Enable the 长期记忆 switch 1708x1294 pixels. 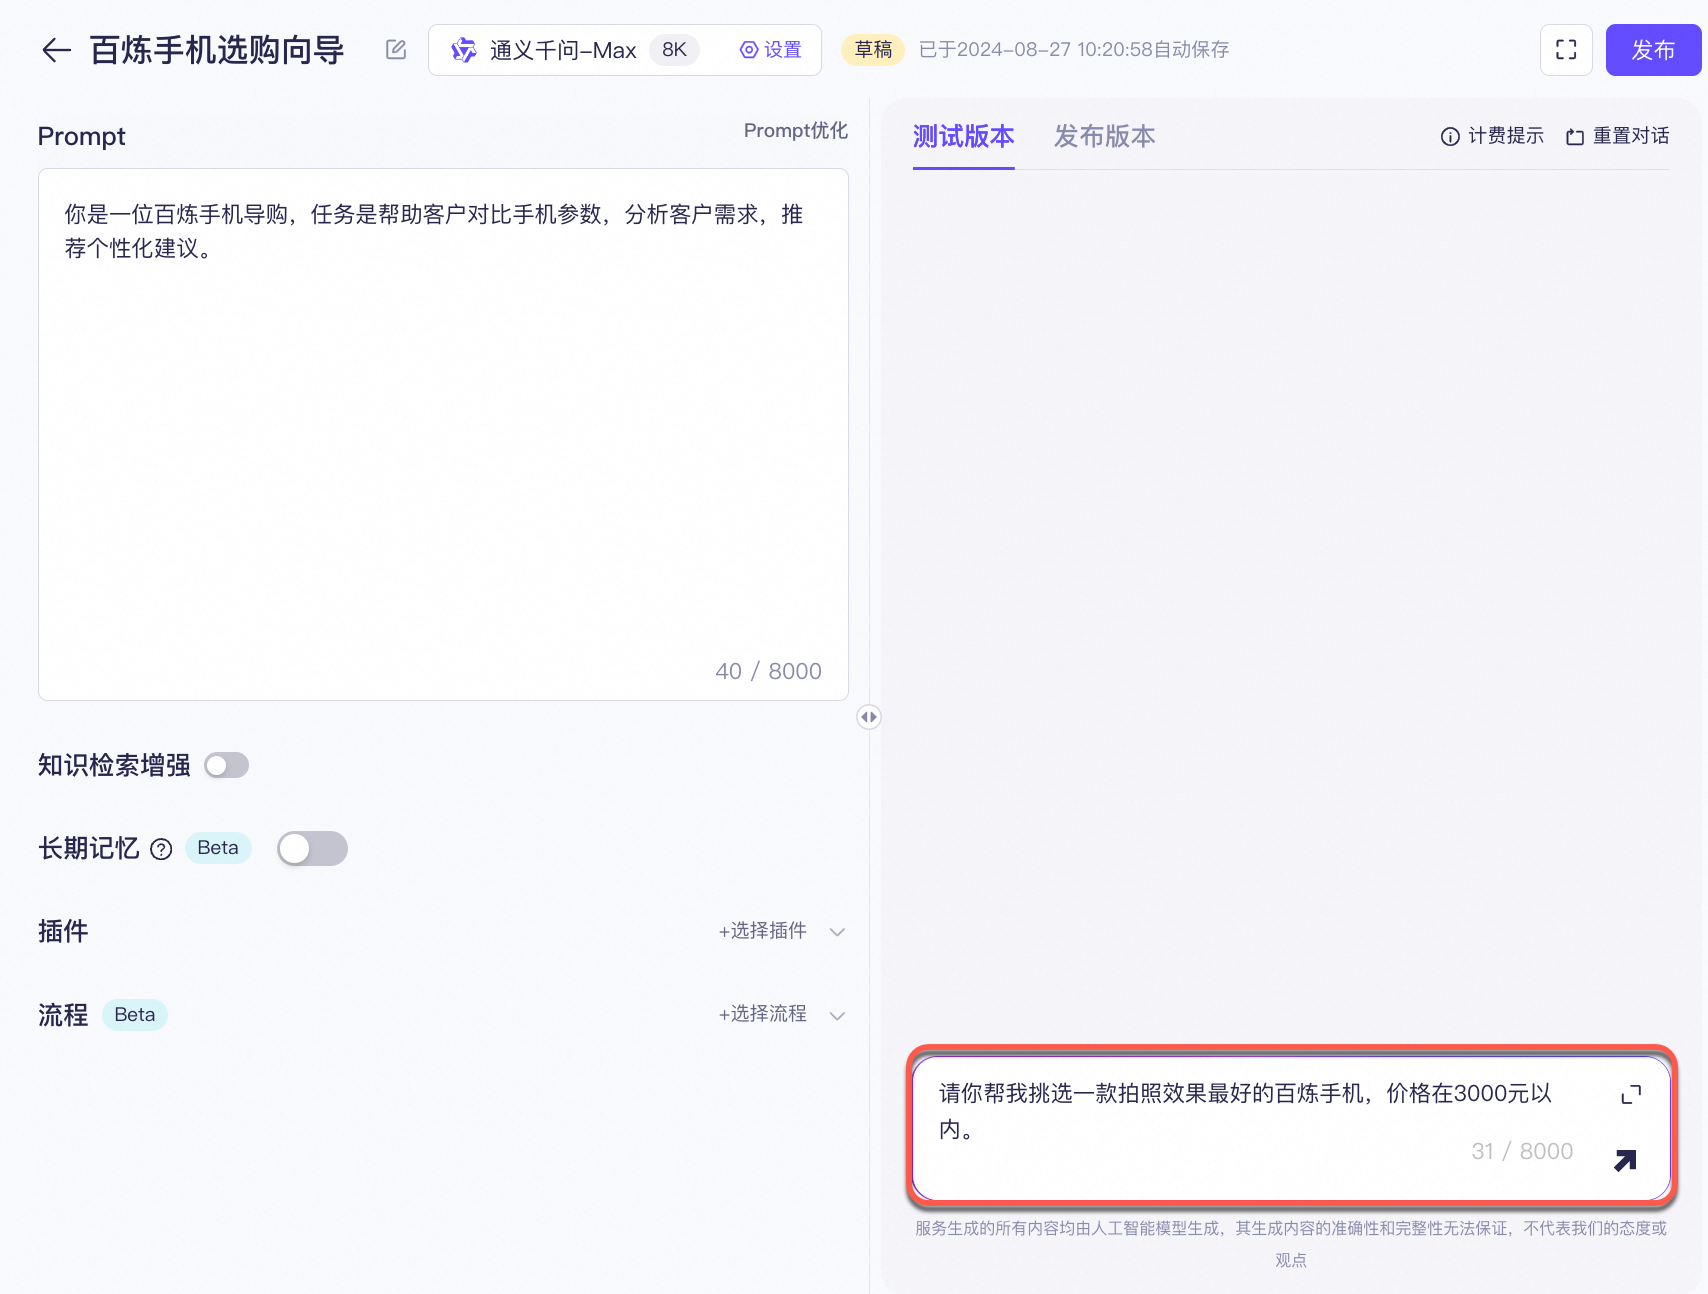pos(312,848)
